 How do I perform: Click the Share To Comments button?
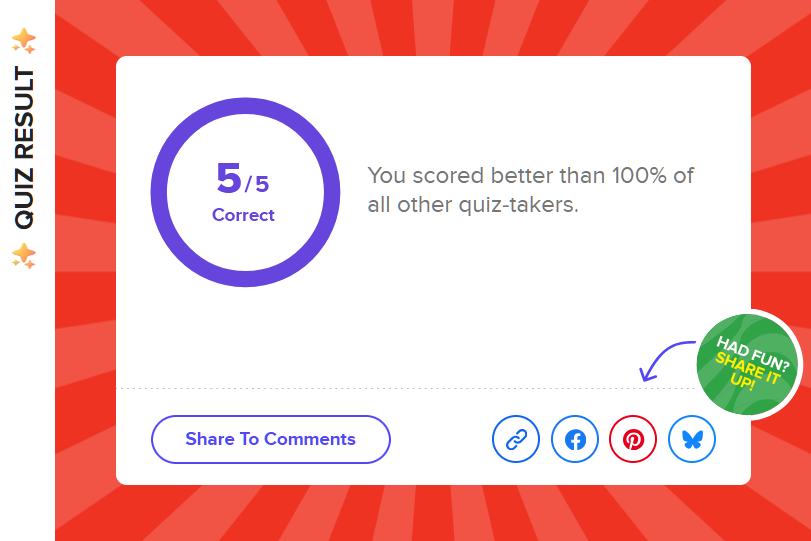click(271, 439)
